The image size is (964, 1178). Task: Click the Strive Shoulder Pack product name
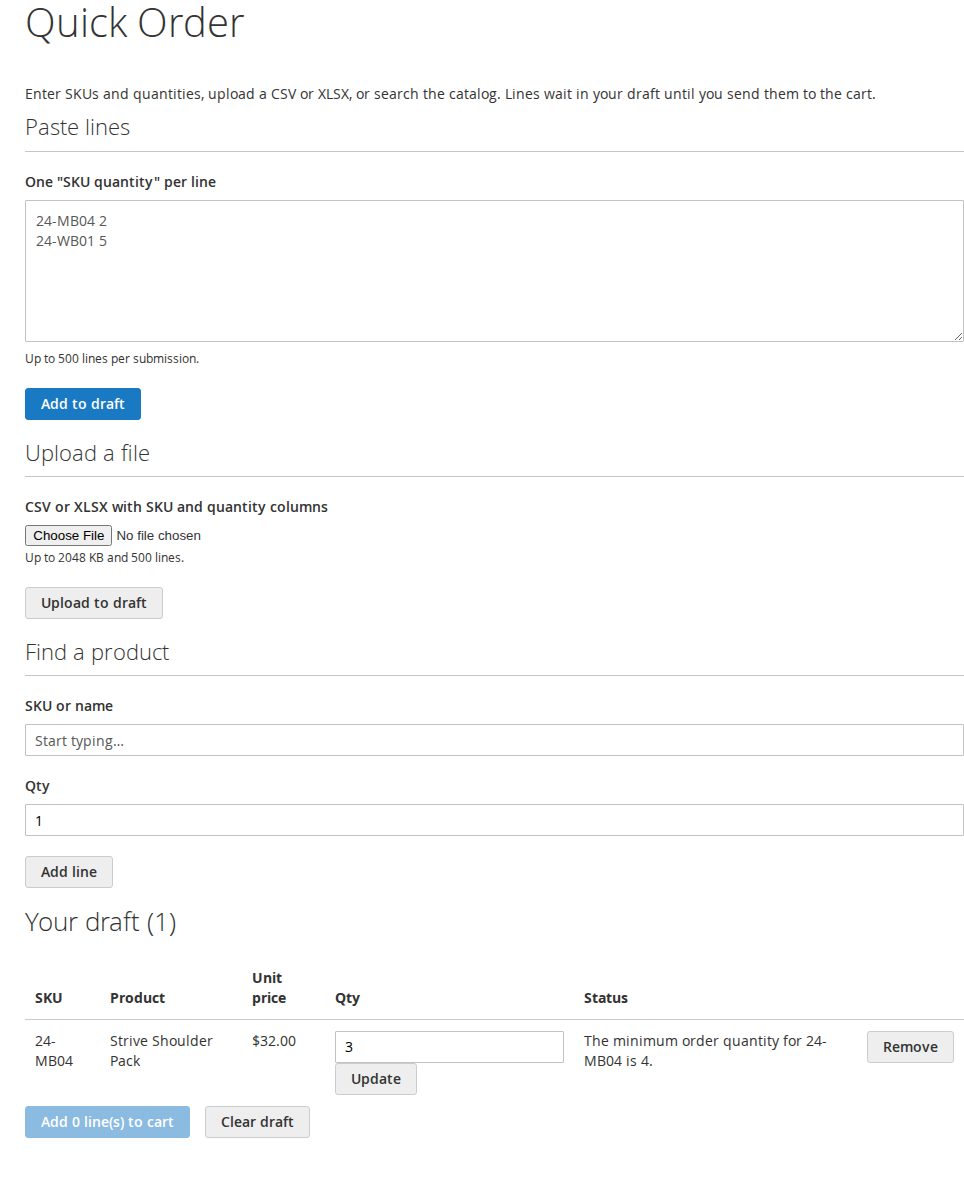(x=162, y=1050)
